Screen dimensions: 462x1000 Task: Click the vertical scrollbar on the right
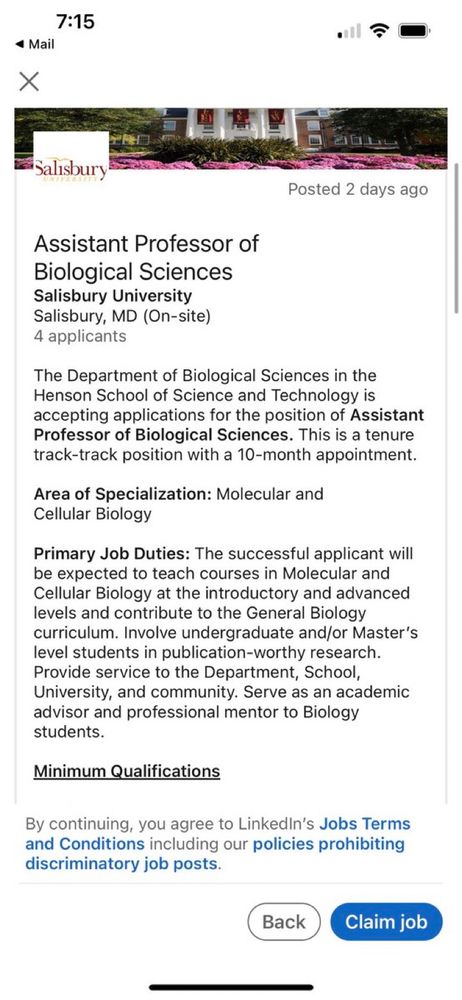coord(456,237)
